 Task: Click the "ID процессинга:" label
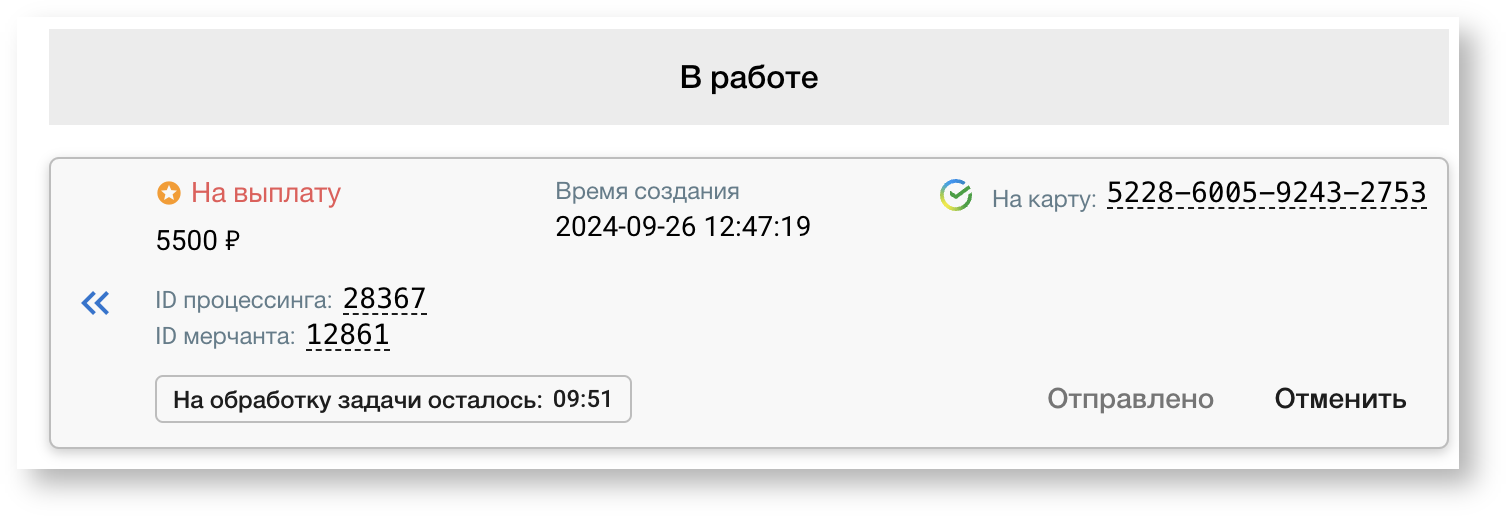(x=244, y=300)
